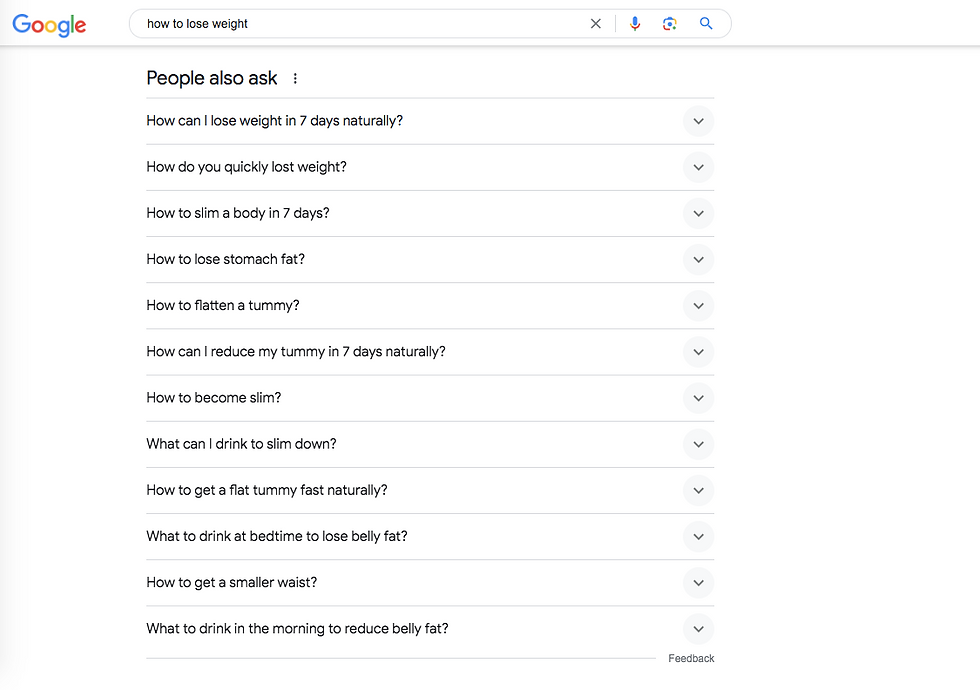Open question 'How can I reduce my tummy in 7 days naturally?'
Screen dimensions: 980x690
[x=296, y=352]
